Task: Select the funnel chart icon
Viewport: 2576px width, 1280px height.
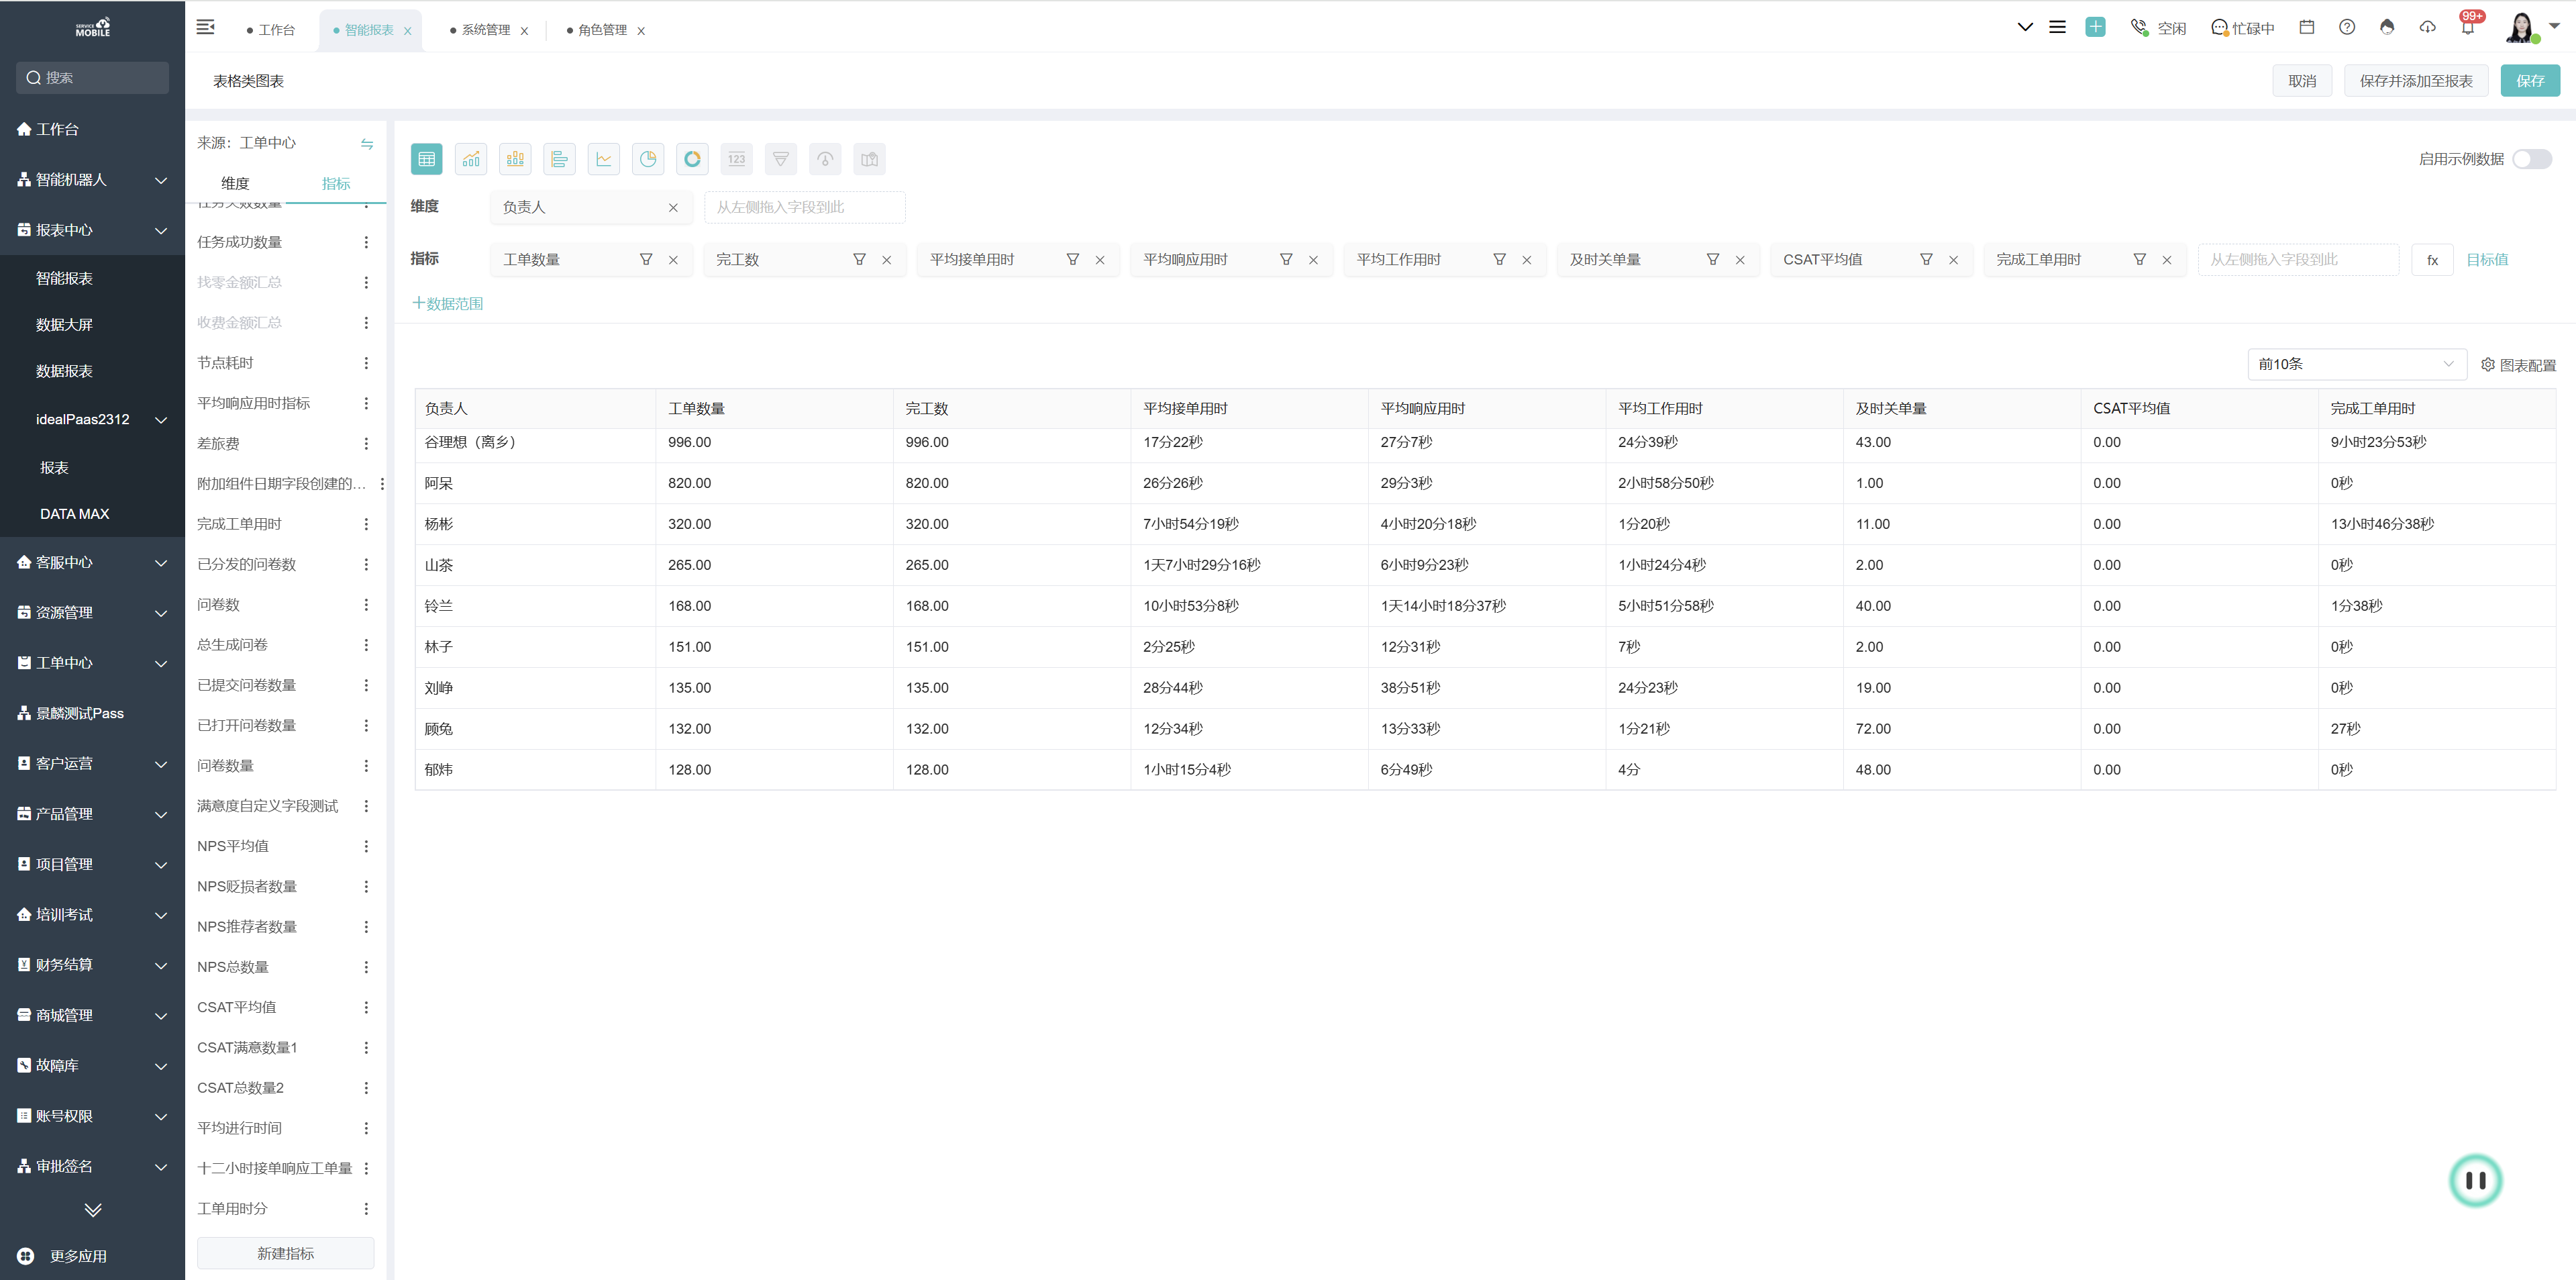Action: click(x=781, y=159)
